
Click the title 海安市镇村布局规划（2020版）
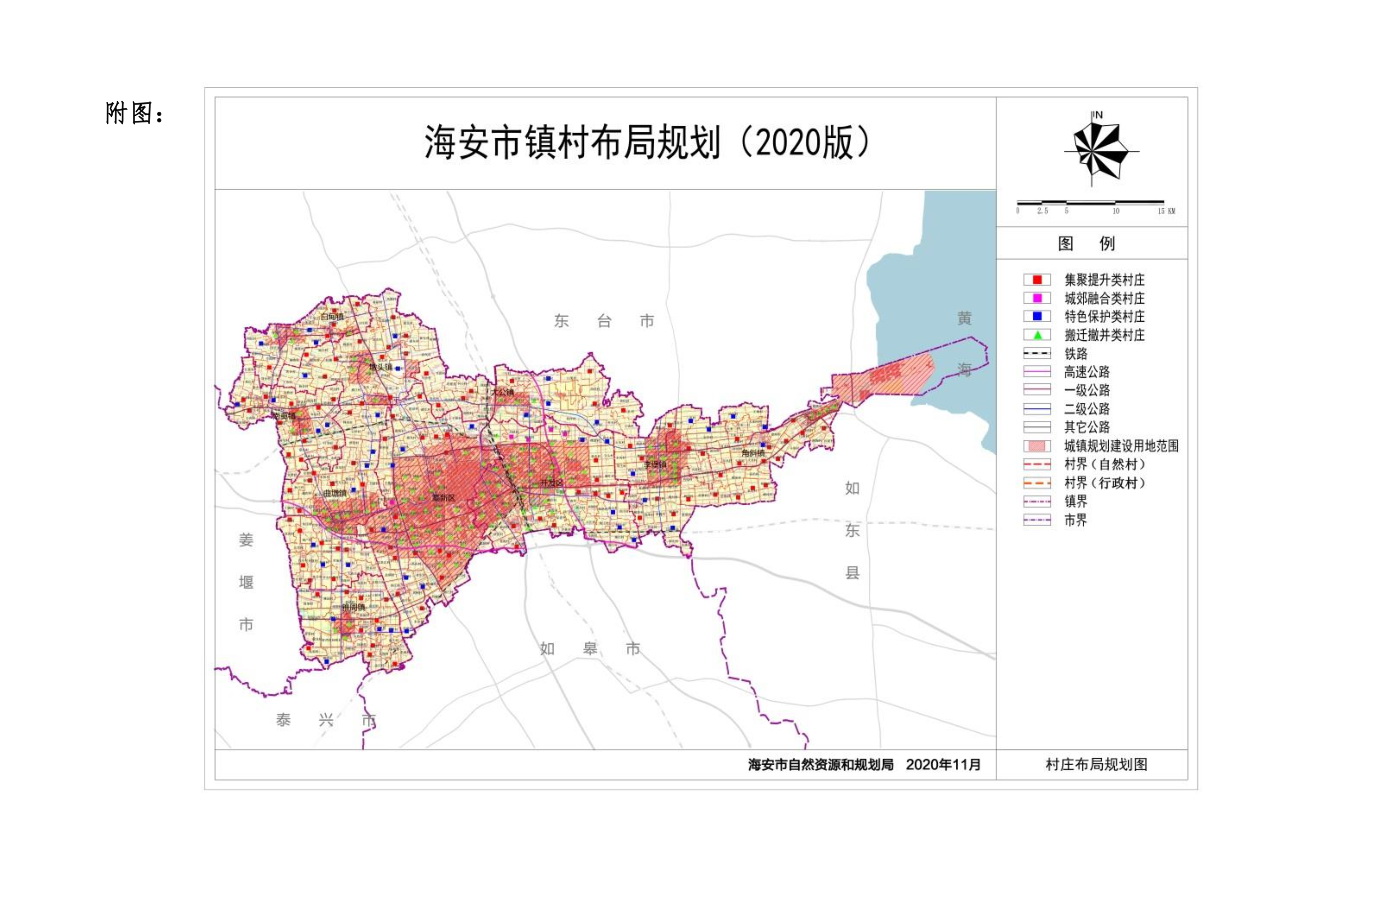pyautogui.click(x=645, y=140)
